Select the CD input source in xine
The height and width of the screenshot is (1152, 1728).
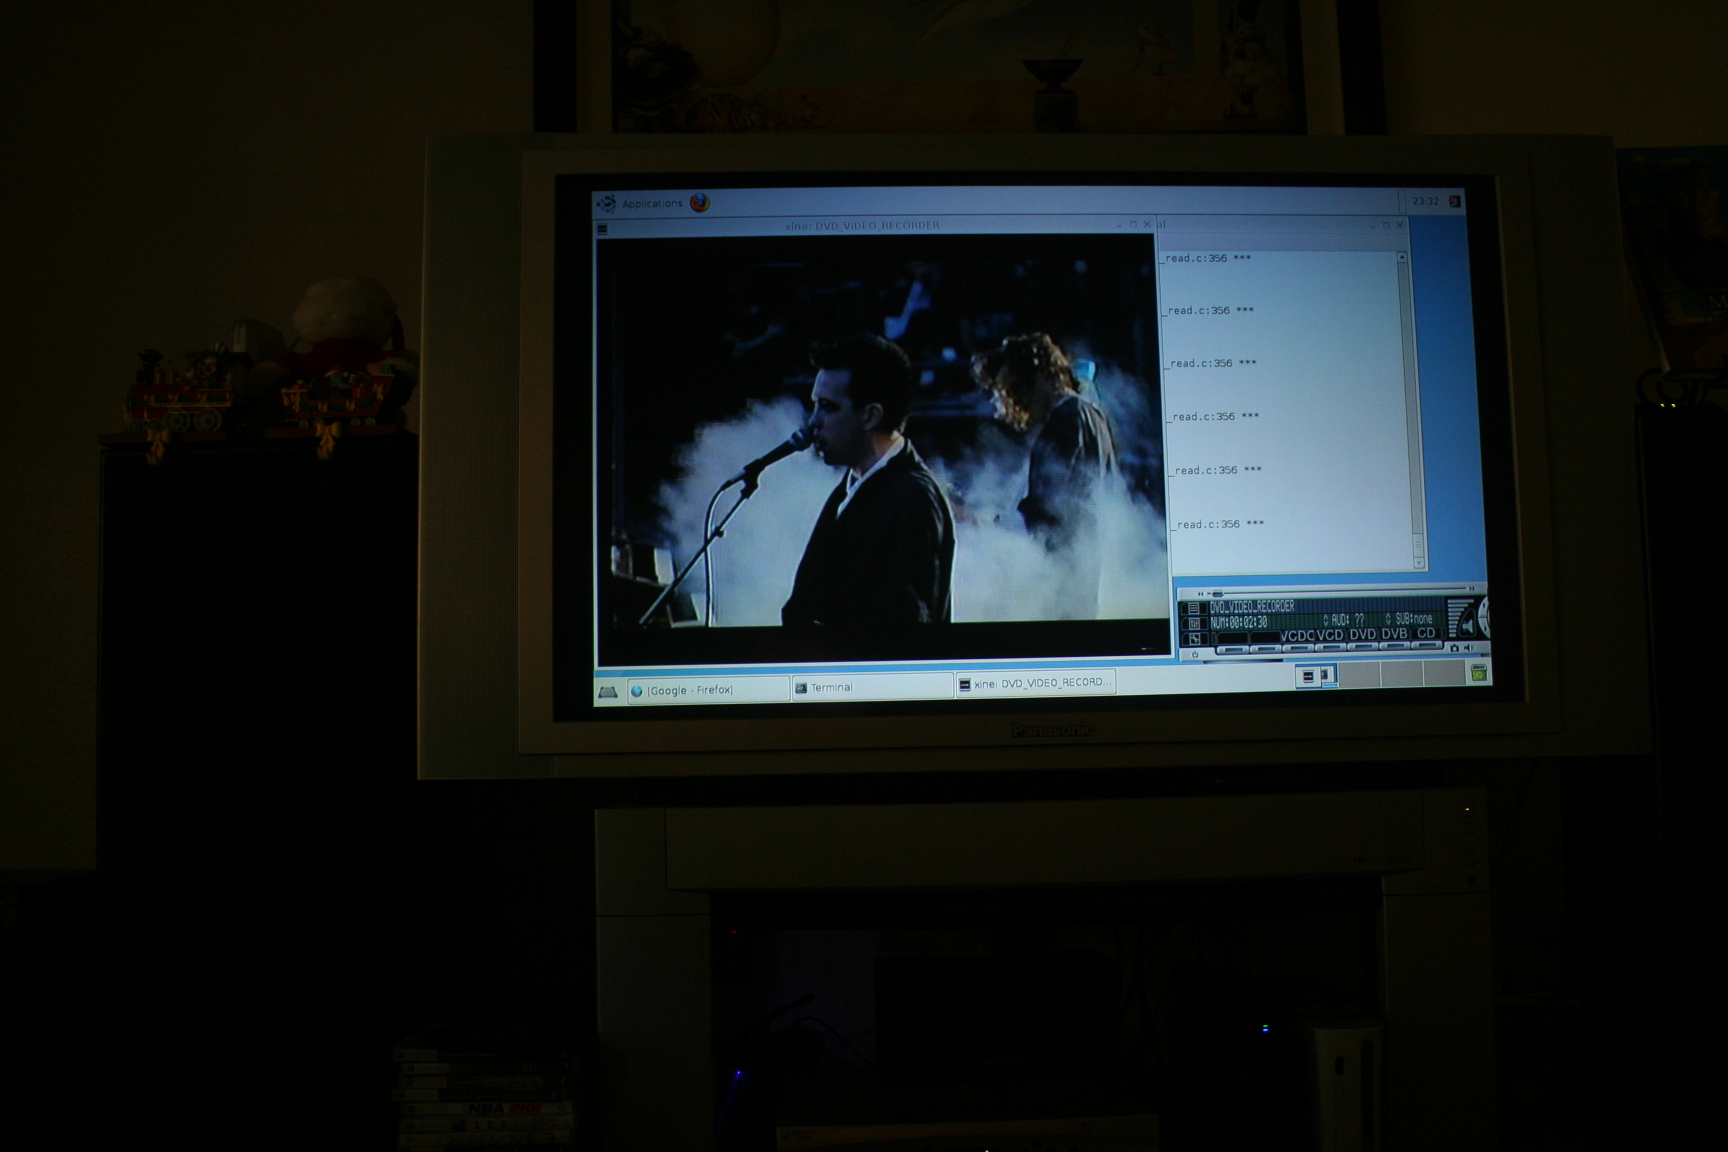(1426, 633)
